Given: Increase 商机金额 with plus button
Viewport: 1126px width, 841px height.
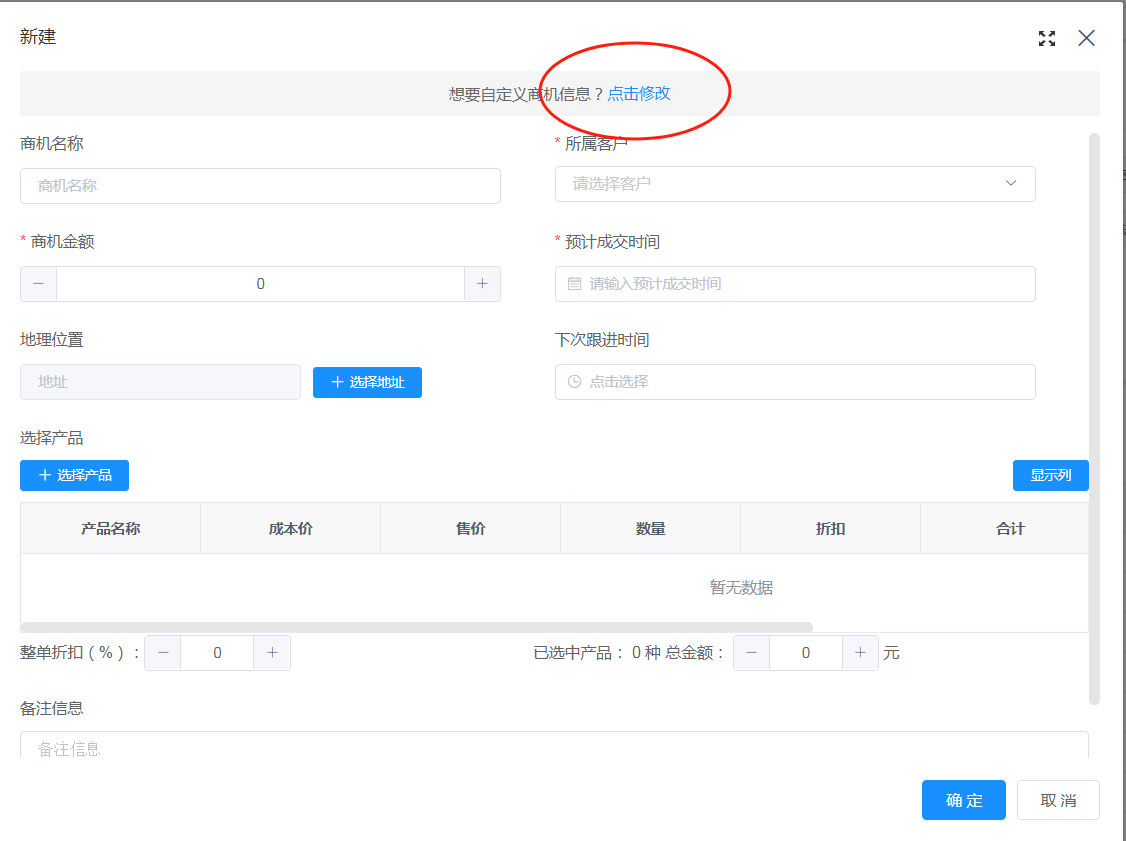Looking at the screenshot, I should pyautogui.click(x=482, y=284).
